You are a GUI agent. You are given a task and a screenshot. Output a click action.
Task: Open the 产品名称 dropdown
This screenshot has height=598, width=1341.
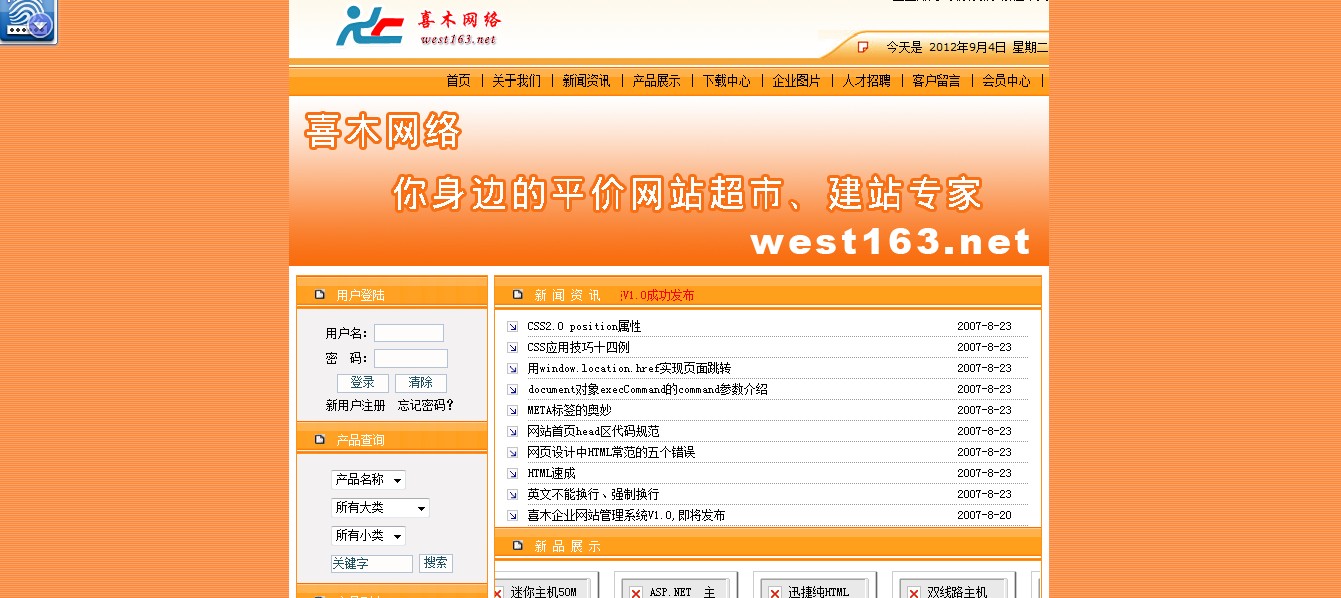[x=368, y=480]
